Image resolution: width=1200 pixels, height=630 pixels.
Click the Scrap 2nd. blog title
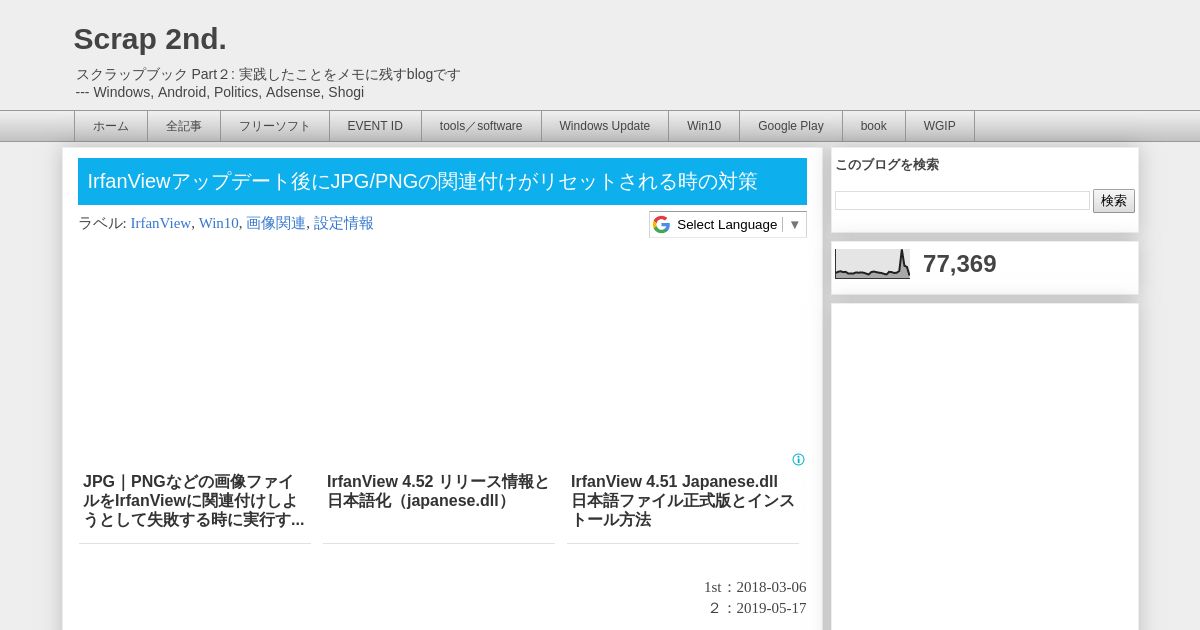point(150,39)
